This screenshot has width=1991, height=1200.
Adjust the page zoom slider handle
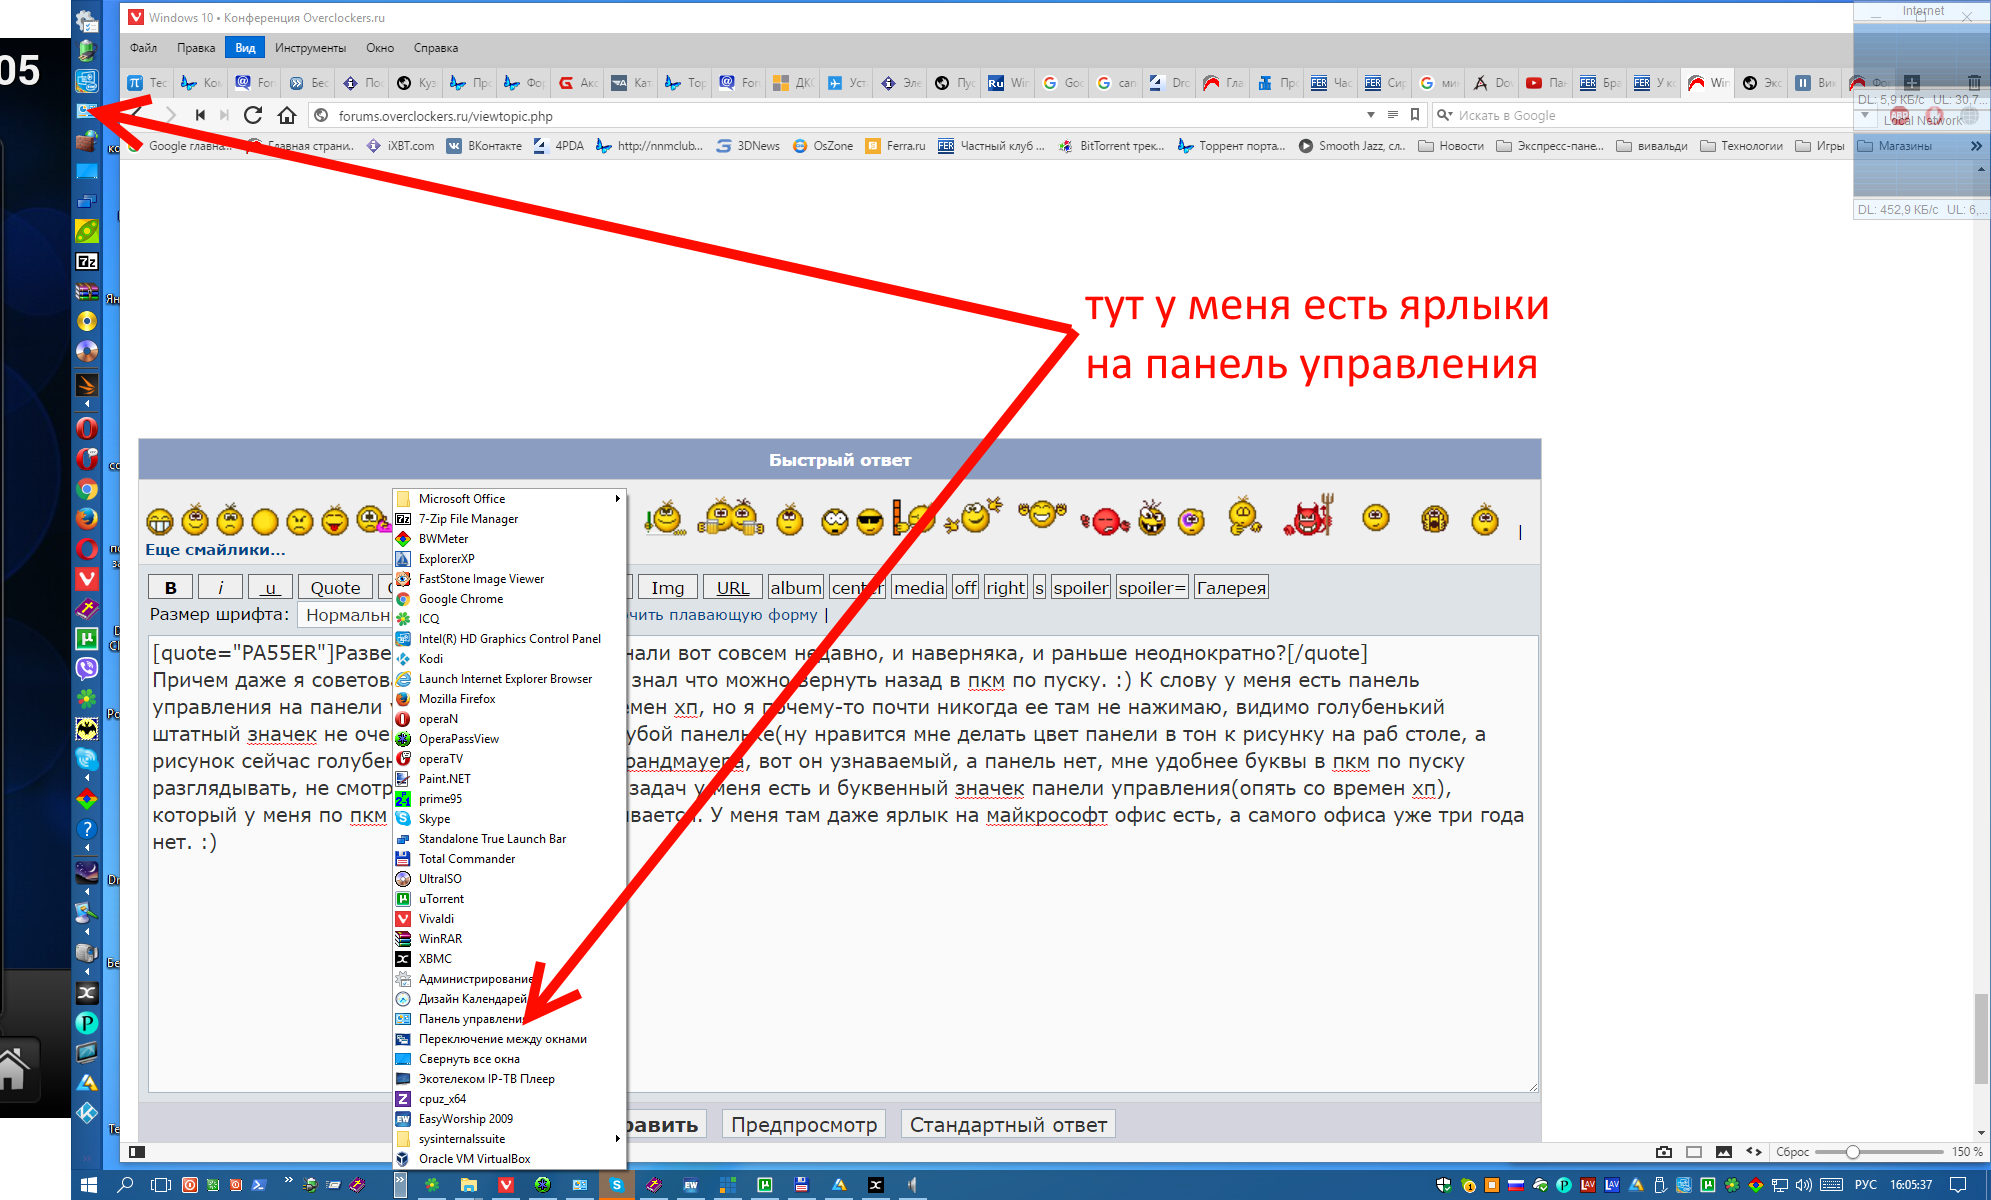(x=1853, y=1152)
